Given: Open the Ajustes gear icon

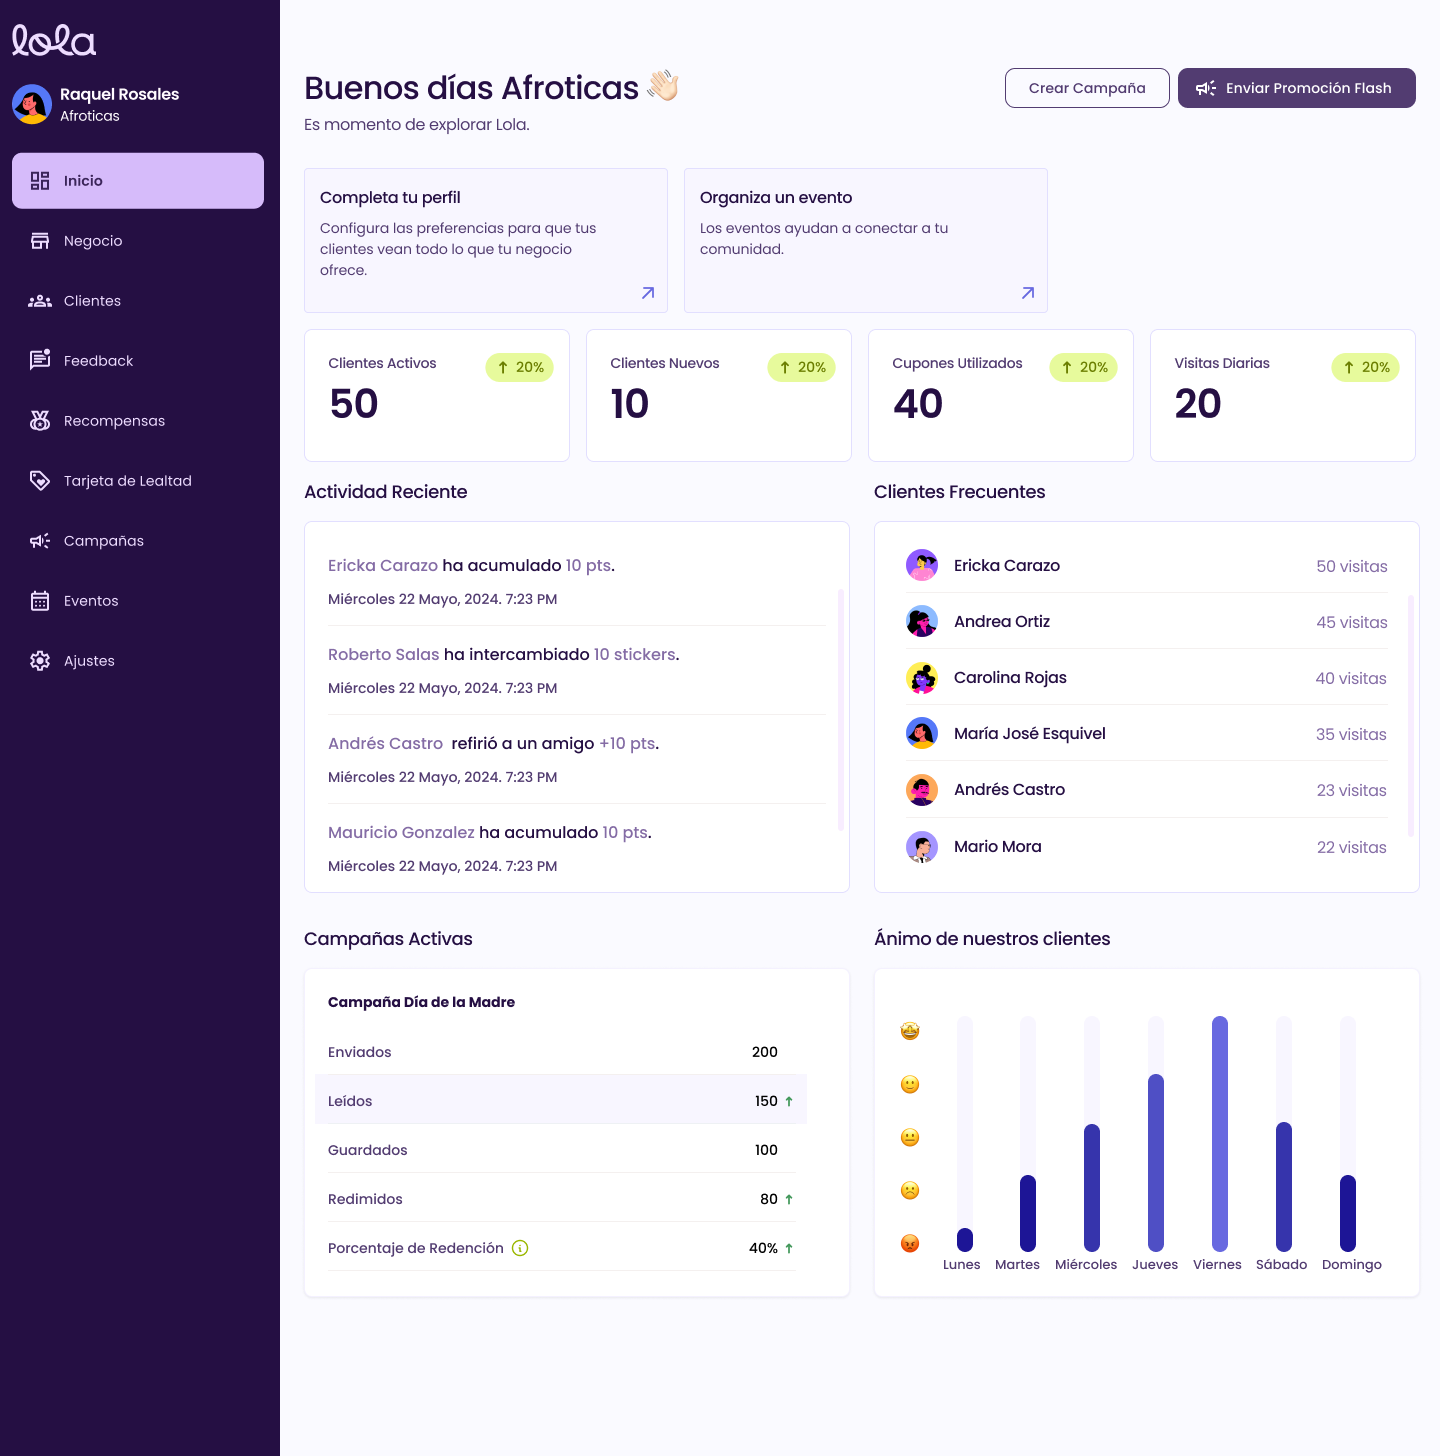Looking at the screenshot, I should point(40,660).
